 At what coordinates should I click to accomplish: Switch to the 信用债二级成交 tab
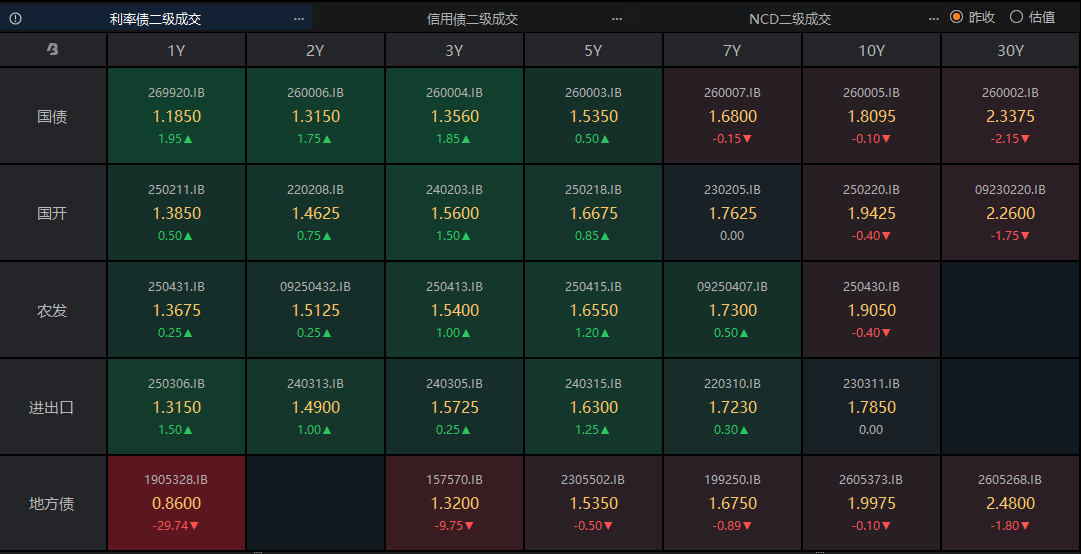click(472, 19)
